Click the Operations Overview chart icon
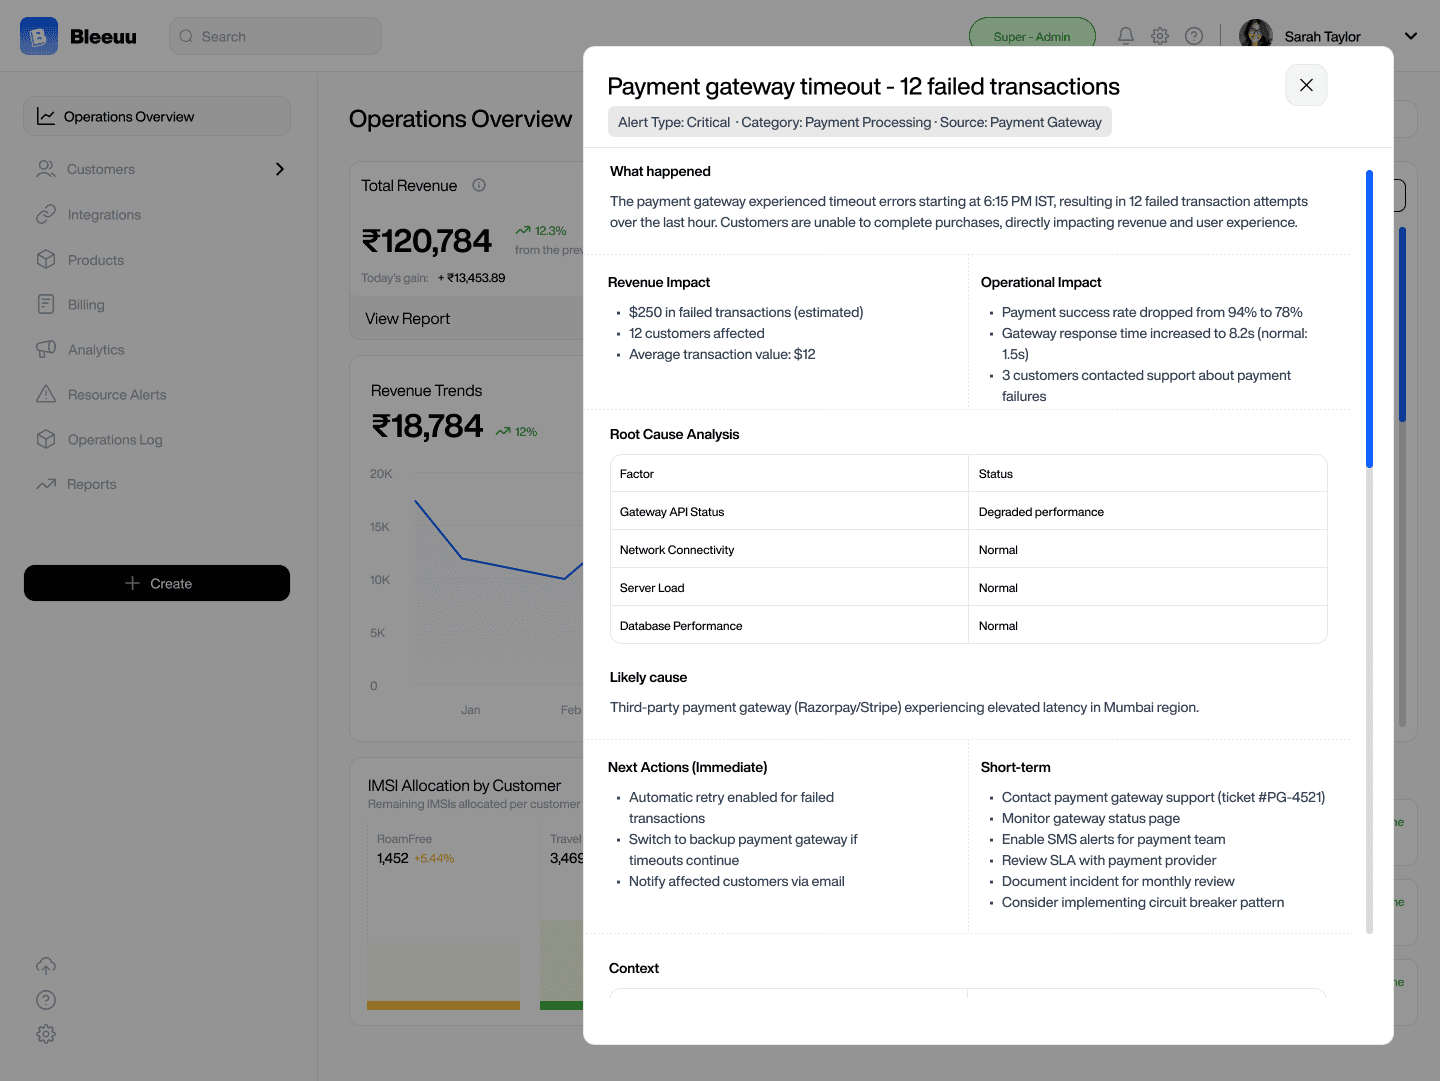This screenshot has height=1081, width=1440. coord(46,116)
